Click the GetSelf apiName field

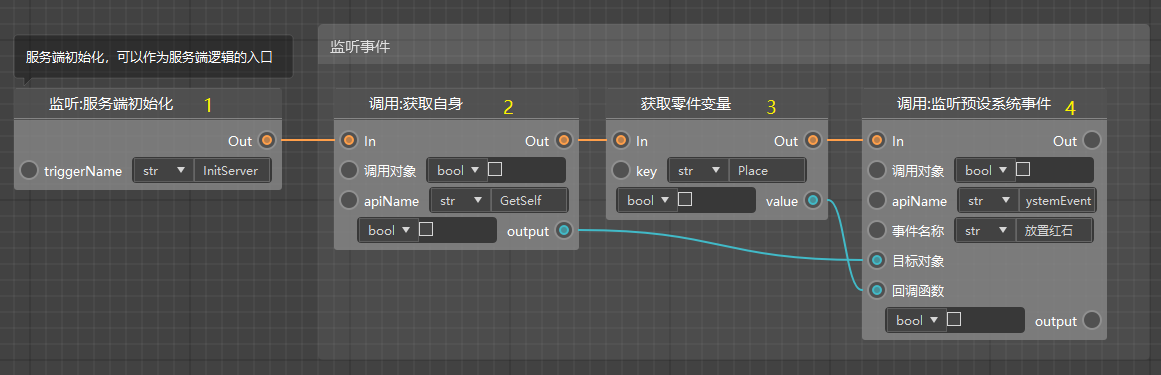pyautogui.click(x=529, y=200)
